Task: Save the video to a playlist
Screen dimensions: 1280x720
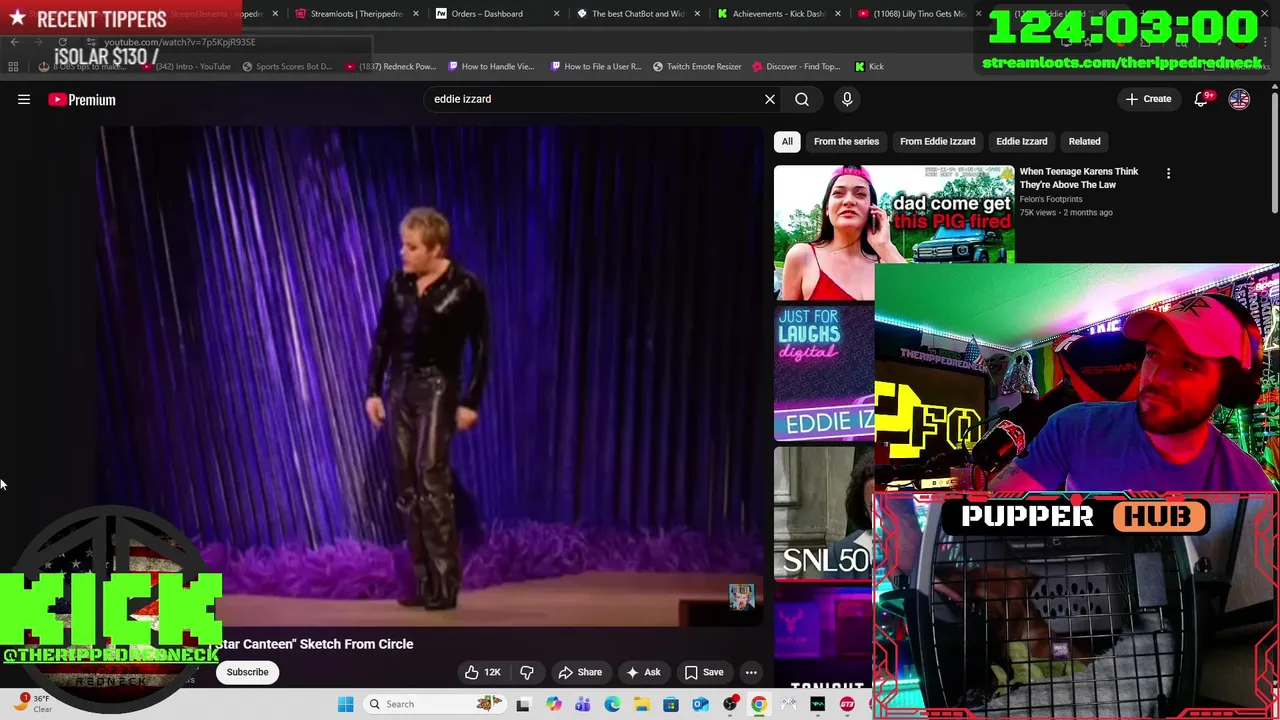Action: [704, 672]
